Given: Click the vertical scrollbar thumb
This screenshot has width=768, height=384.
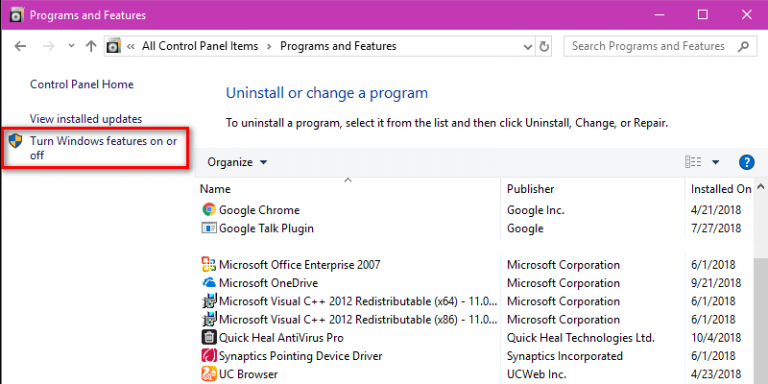Looking at the screenshot, I should pyautogui.click(x=761, y=321).
